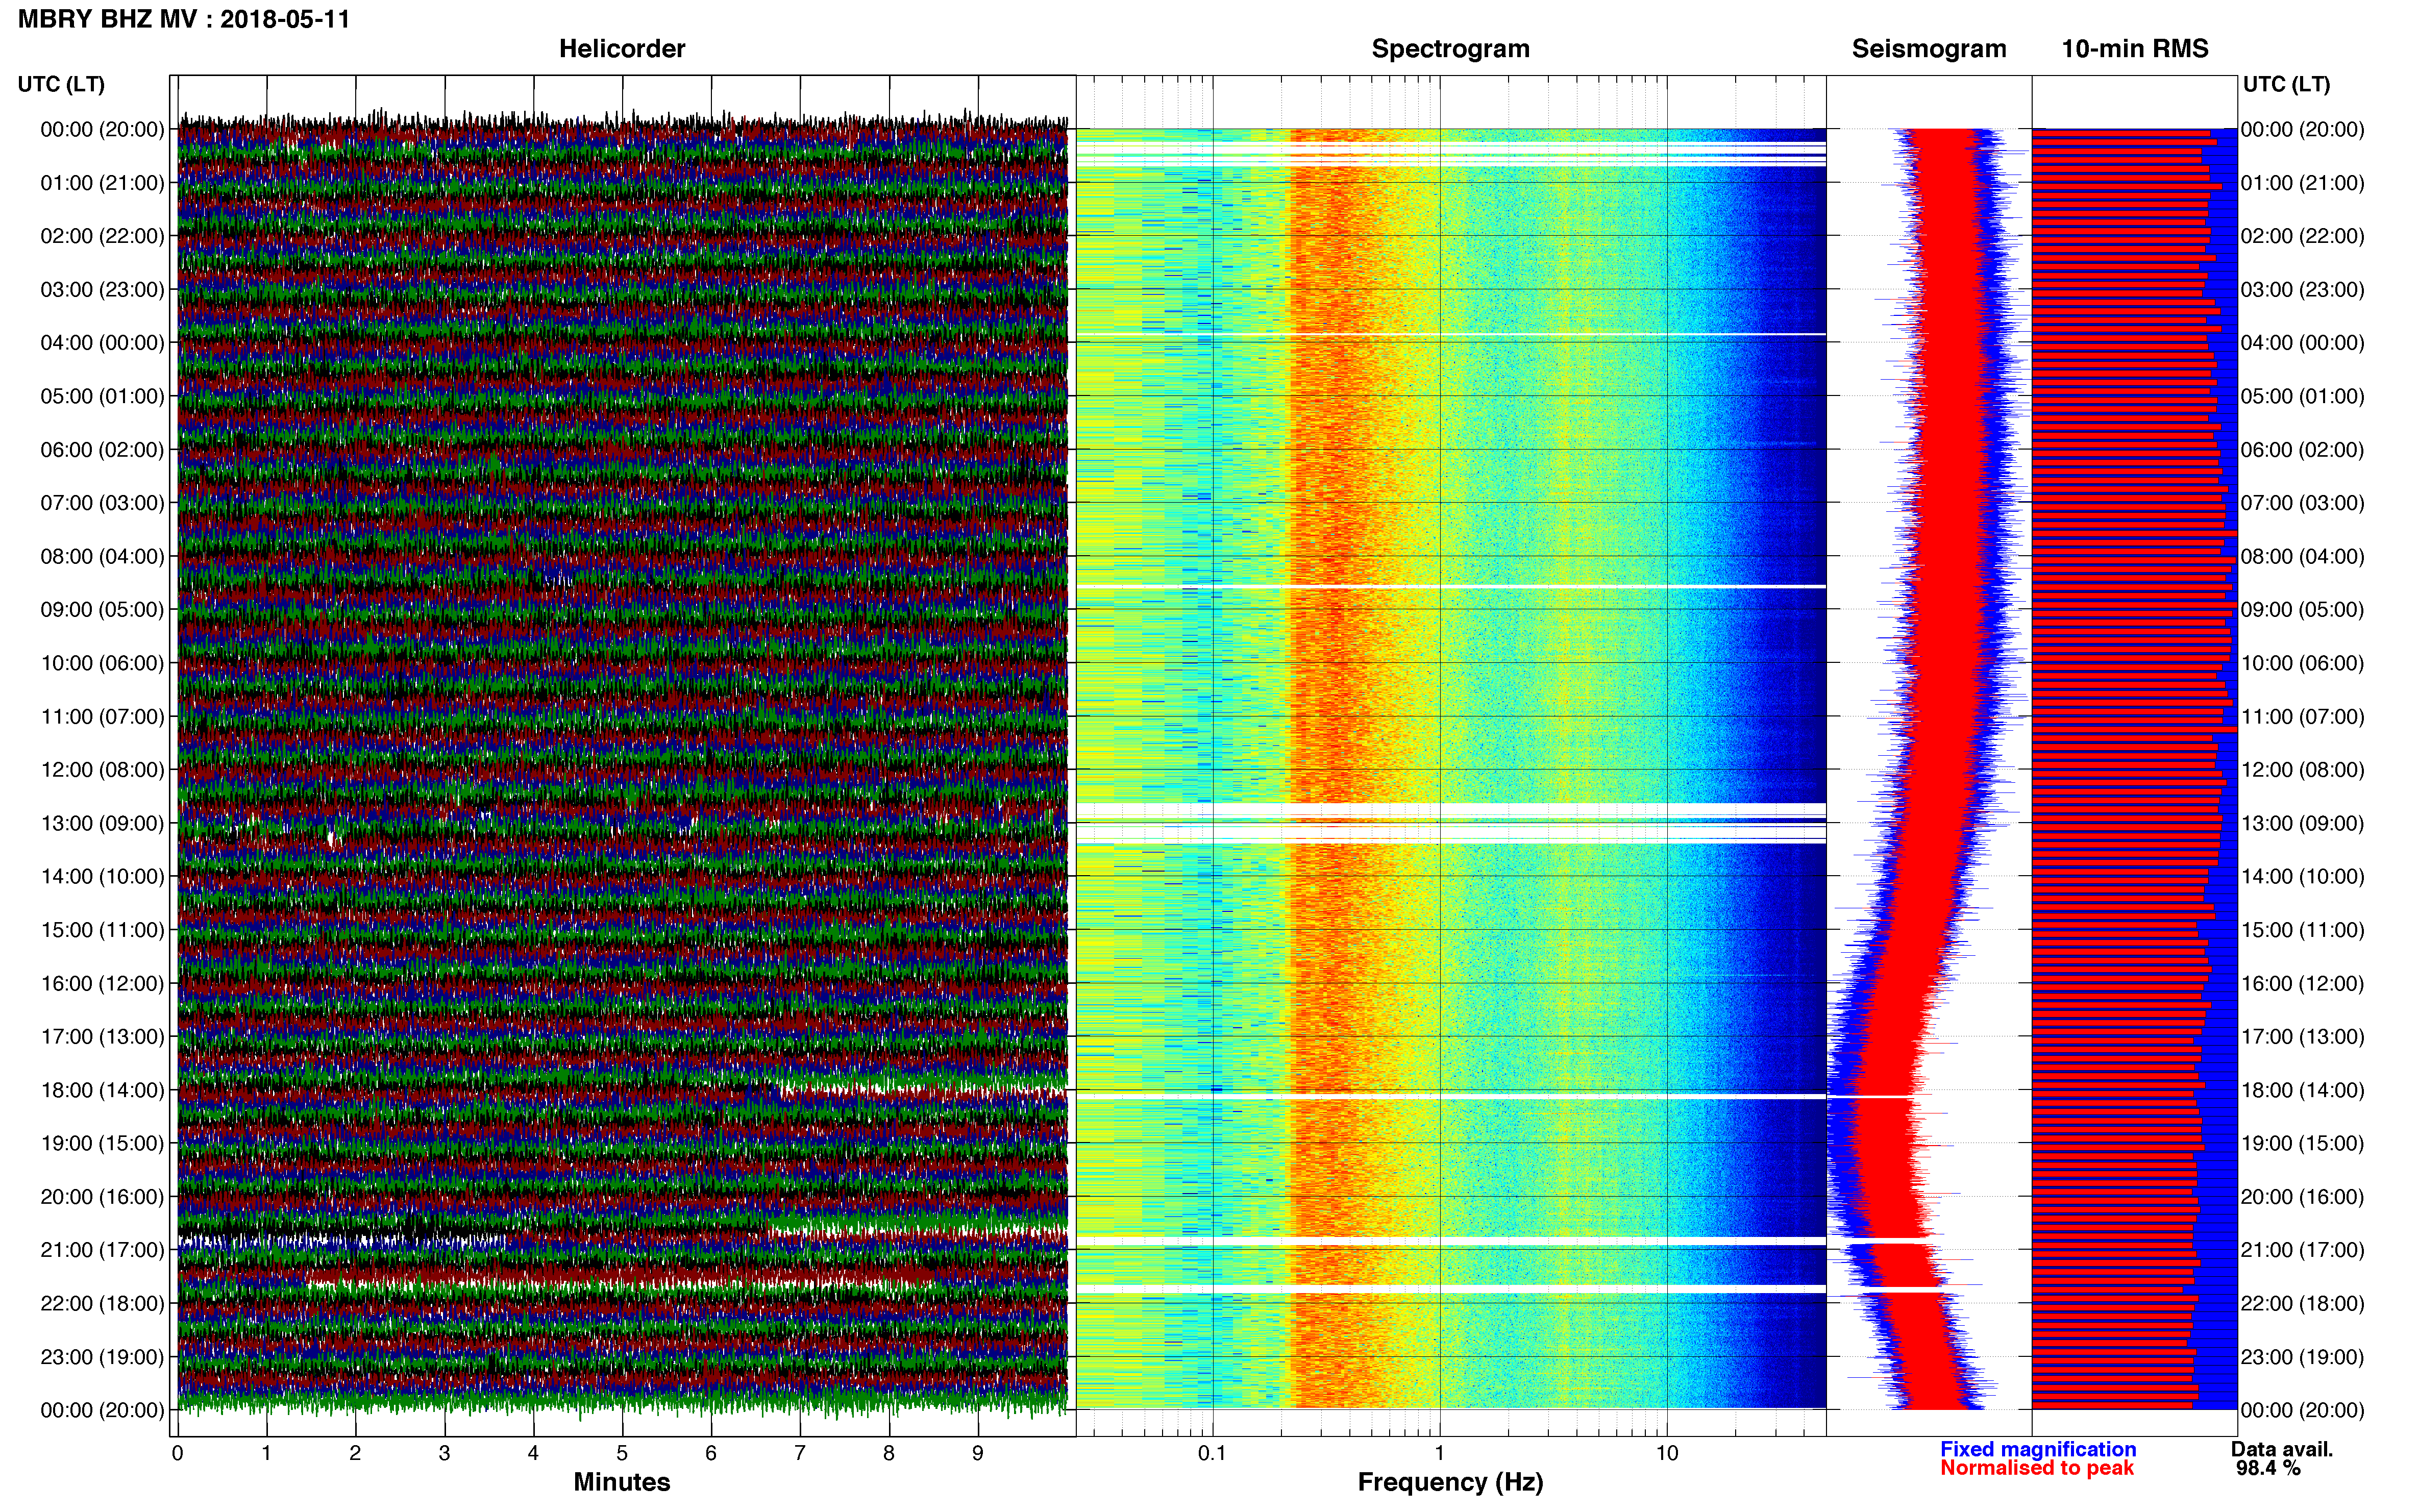Click 17:00 (13:00) on the RMS time axis
The image size is (2419, 1512).
(x=2302, y=1037)
